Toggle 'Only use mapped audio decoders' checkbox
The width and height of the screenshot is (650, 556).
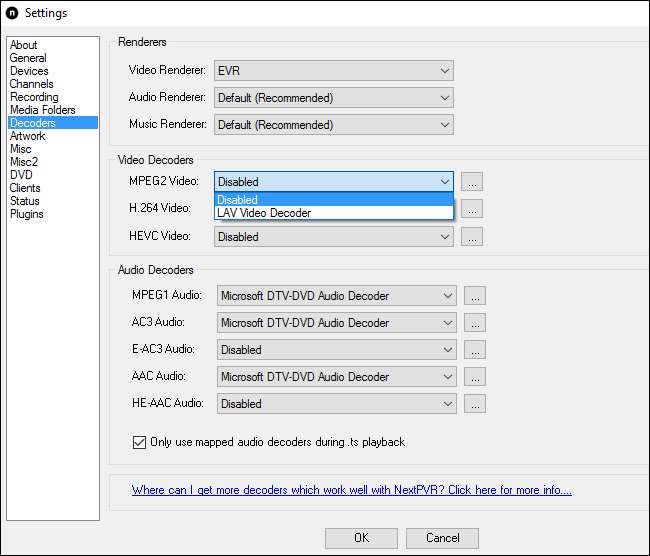coord(139,442)
